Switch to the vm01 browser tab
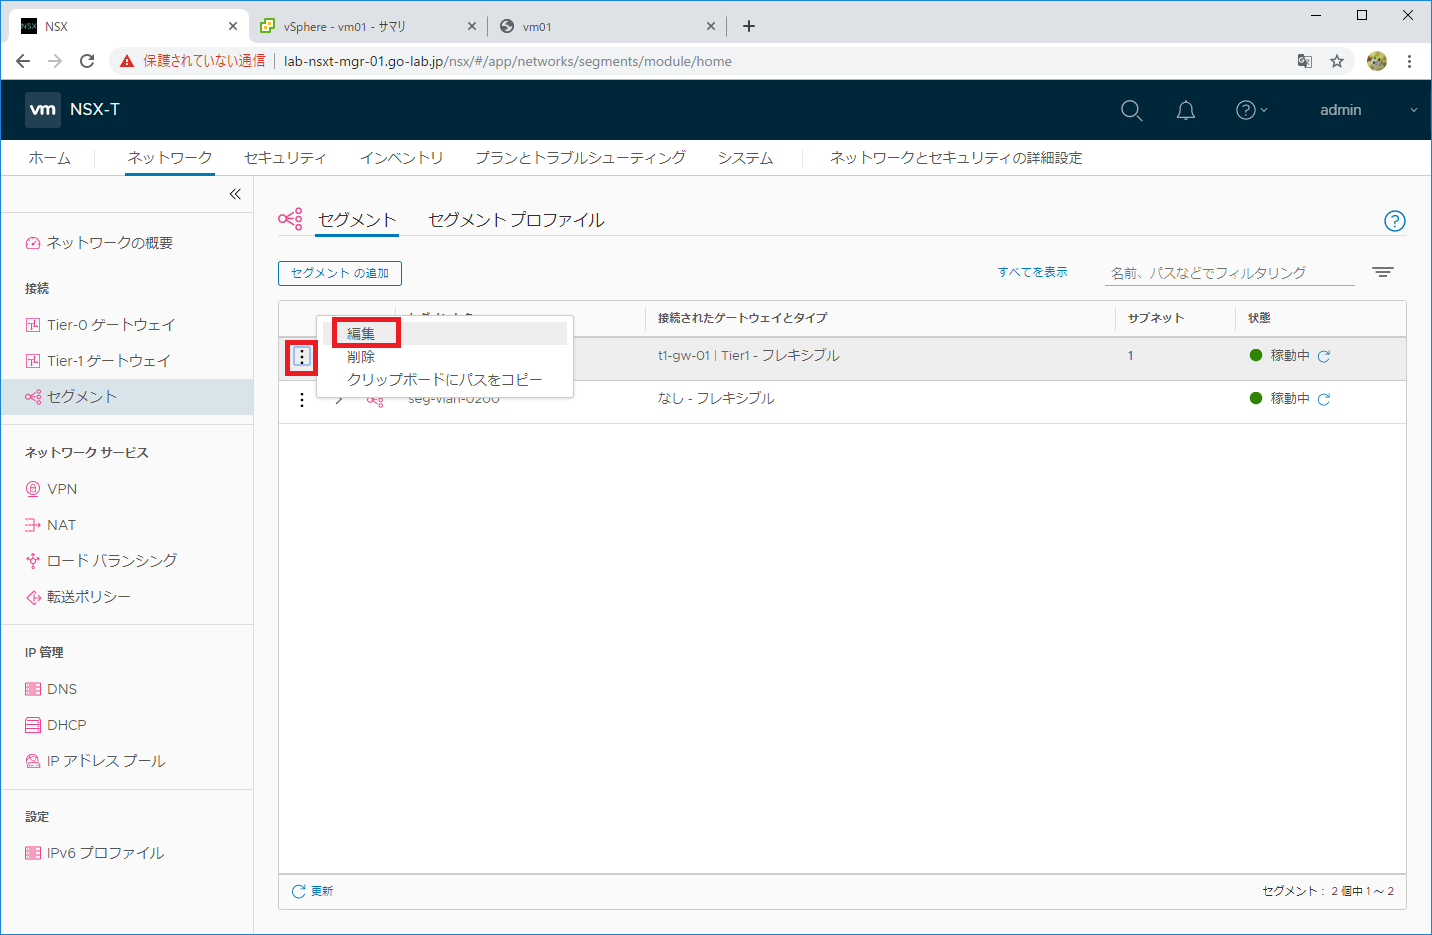1432x935 pixels. click(537, 27)
